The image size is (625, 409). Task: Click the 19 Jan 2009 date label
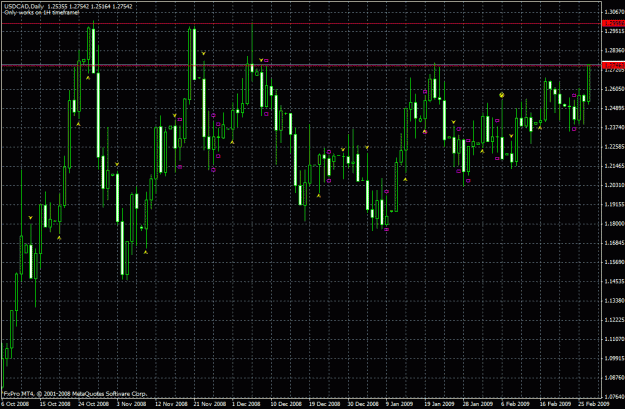pos(439,404)
